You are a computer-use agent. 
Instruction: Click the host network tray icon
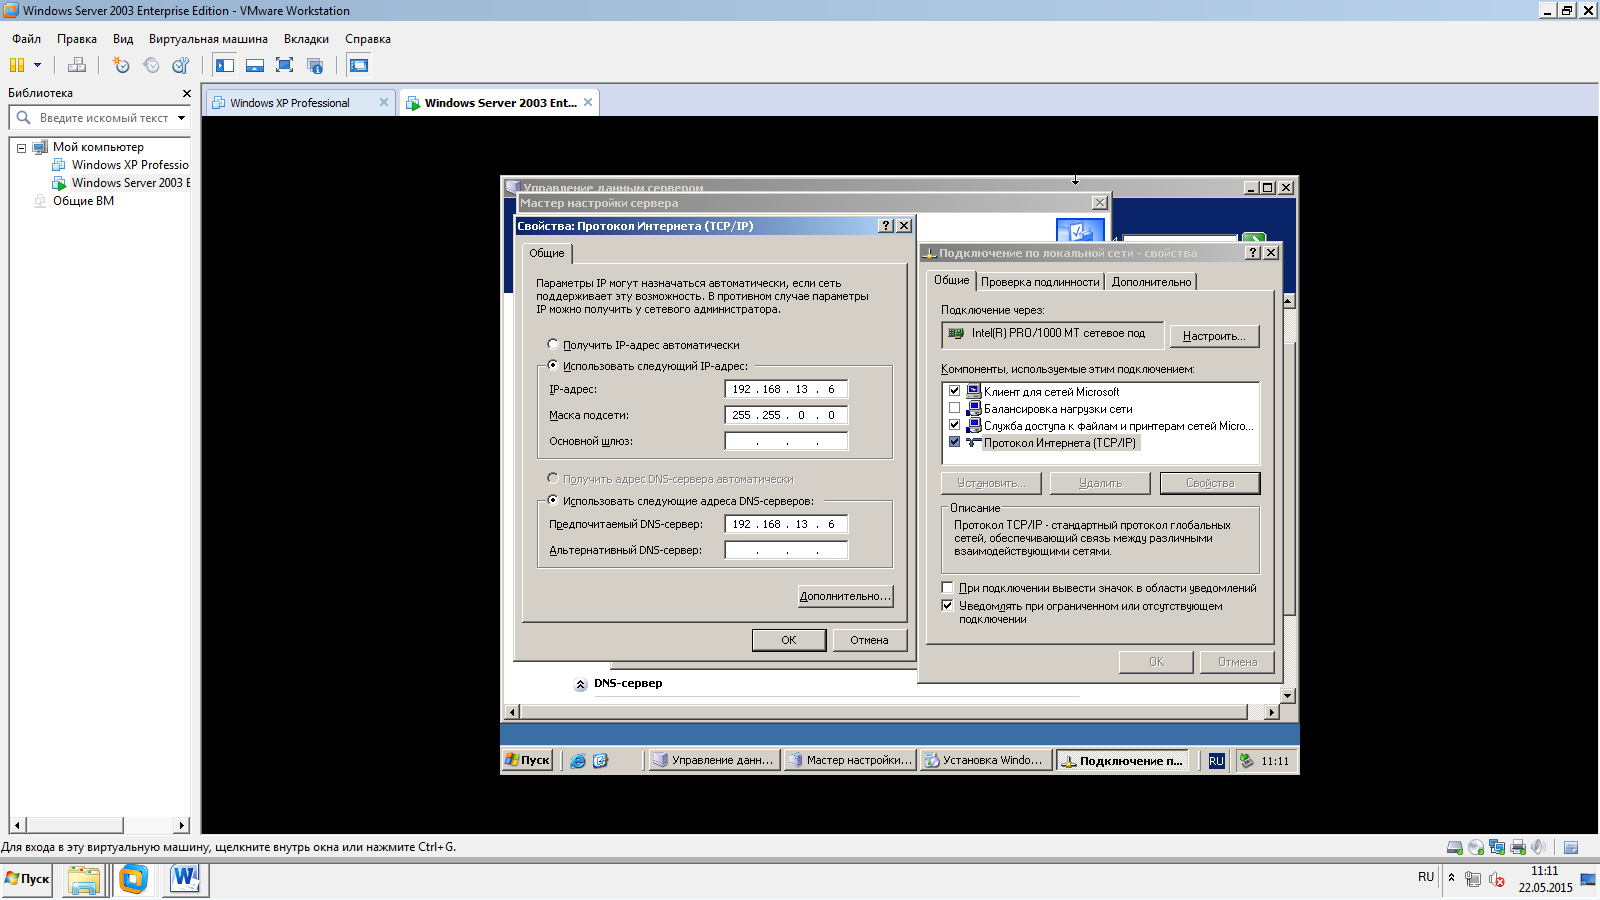point(1473,879)
